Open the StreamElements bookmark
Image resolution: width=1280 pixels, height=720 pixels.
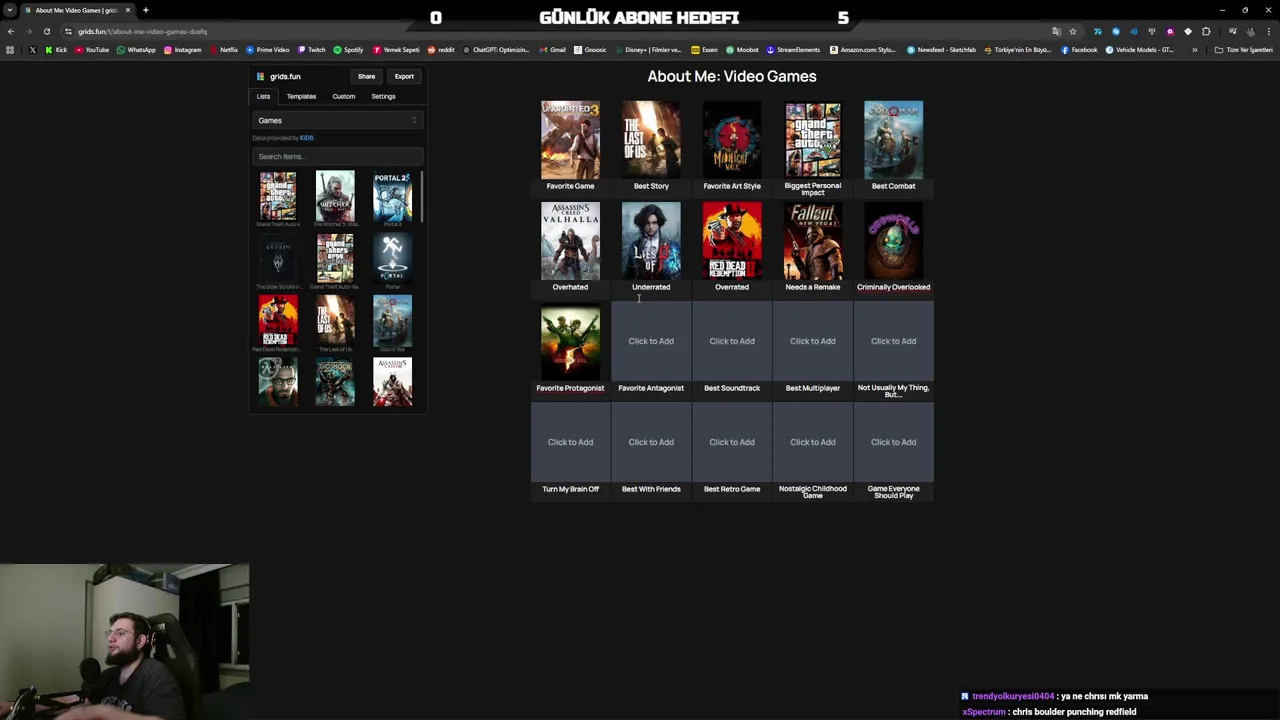tap(793, 50)
